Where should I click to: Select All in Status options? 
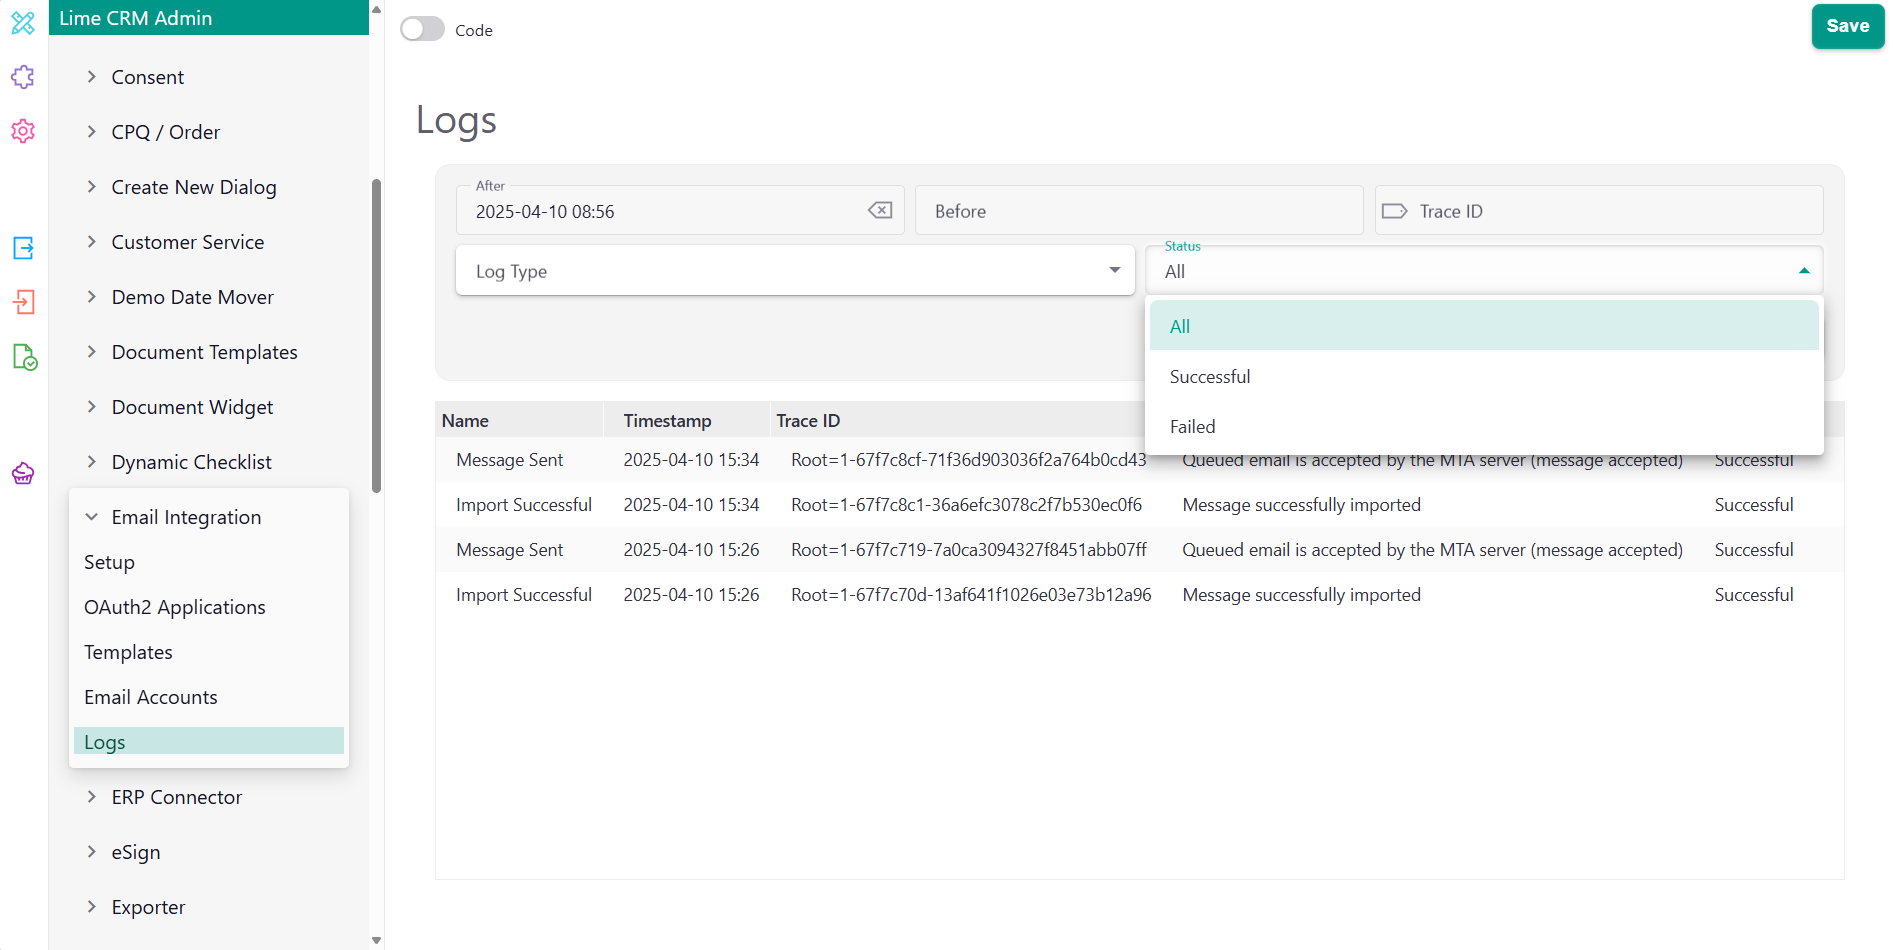point(1484,326)
